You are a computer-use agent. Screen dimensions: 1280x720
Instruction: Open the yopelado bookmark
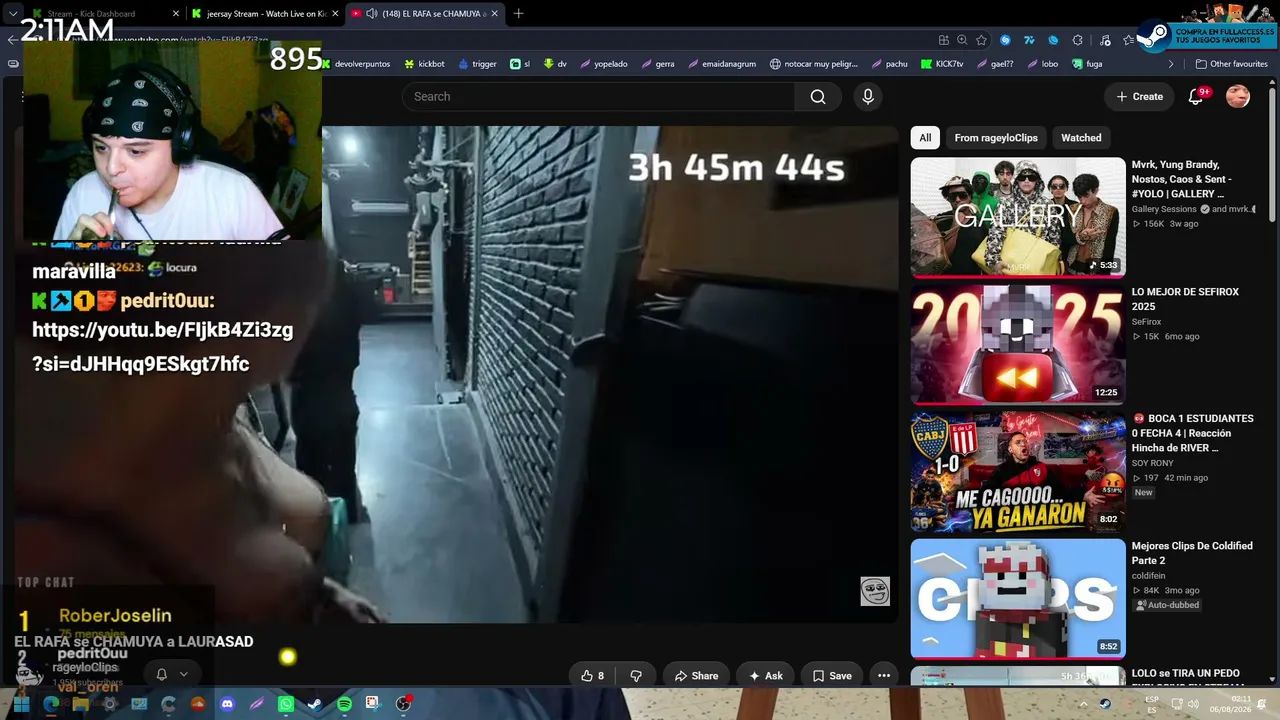coord(603,64)
